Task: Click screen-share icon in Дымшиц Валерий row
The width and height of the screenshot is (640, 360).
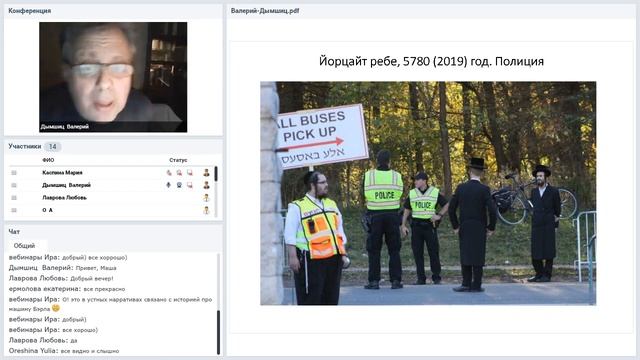Action: click(190, 185)
